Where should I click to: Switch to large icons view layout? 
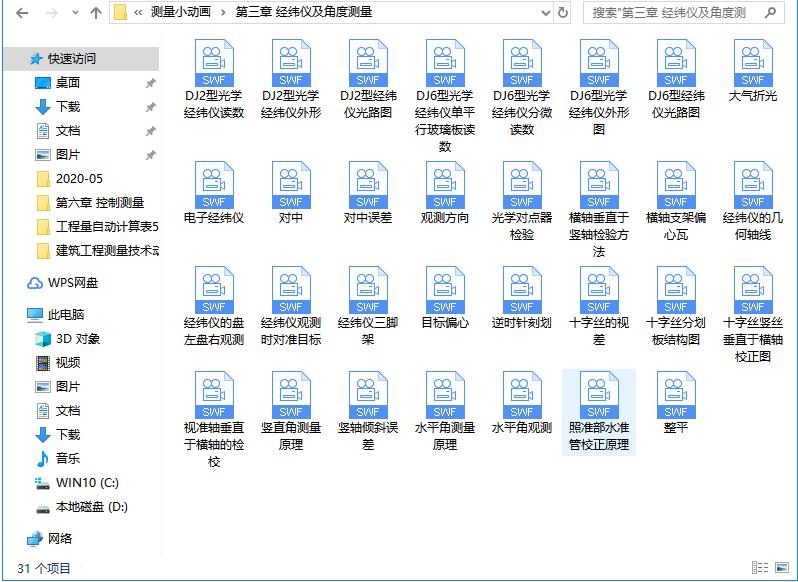[782, 567]
